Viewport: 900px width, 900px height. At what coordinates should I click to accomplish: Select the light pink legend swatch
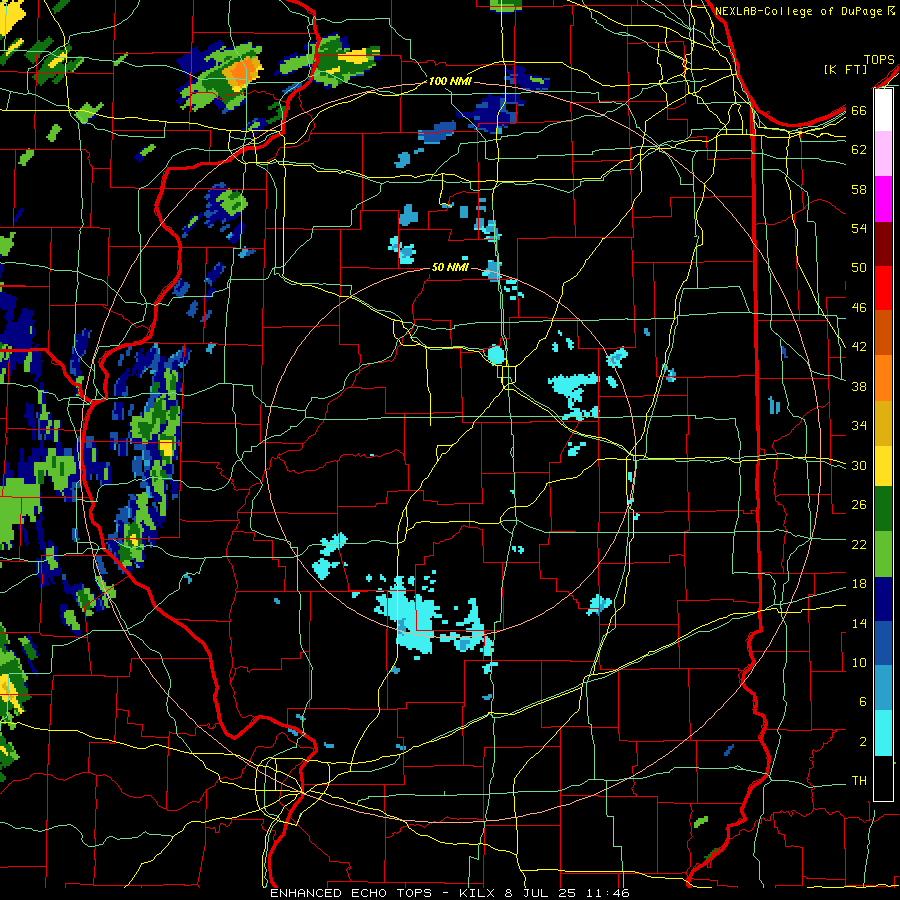click(883, 154)
